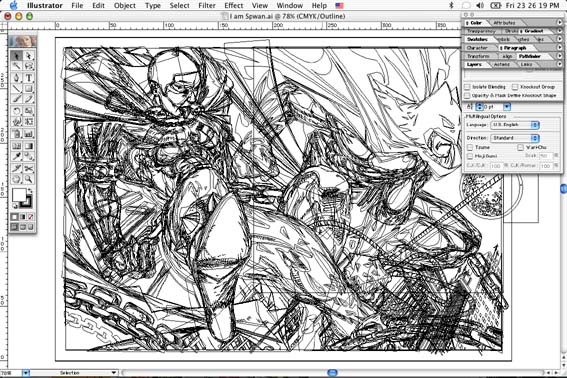Select the Eyedropper tool

point(16,156)
